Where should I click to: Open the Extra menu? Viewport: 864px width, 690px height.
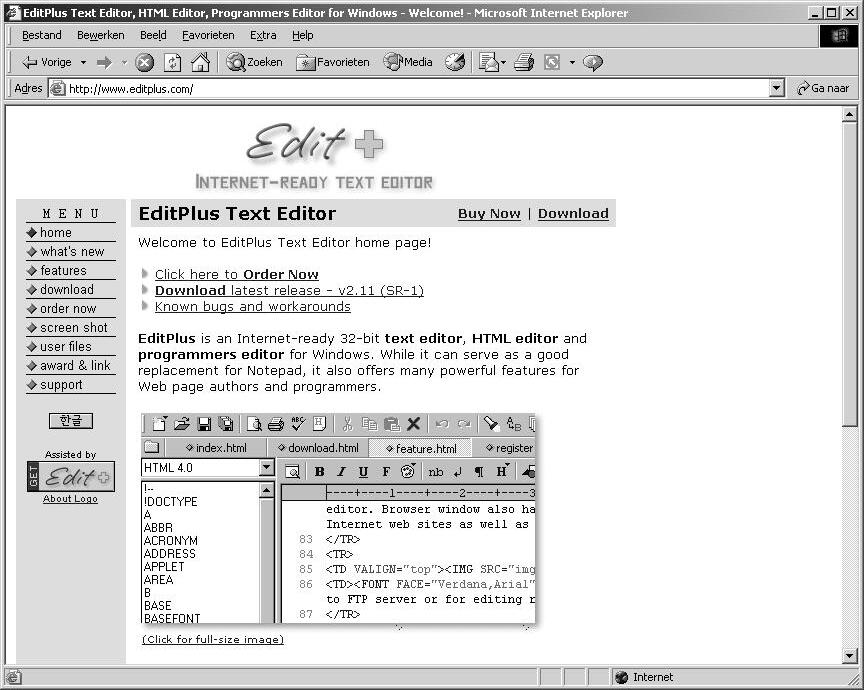(263, 35)
